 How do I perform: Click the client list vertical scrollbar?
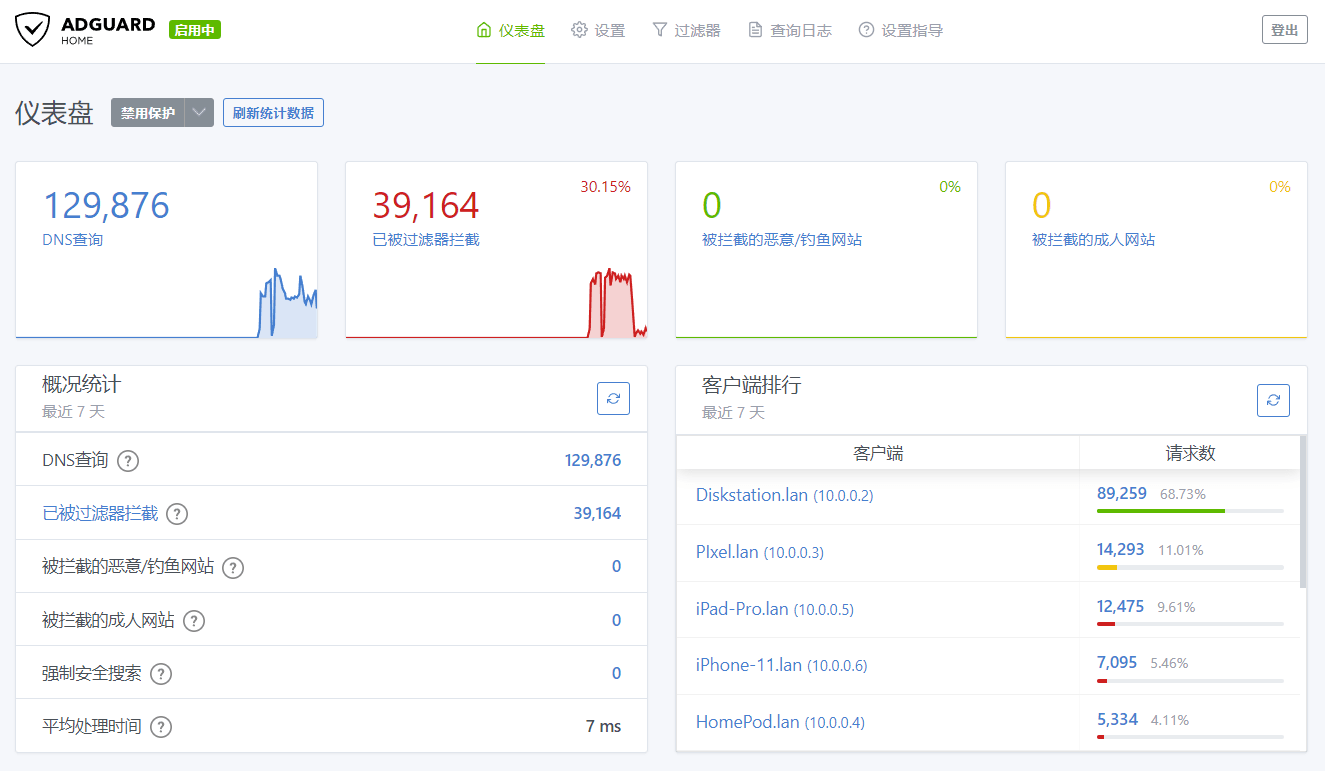coord(1302,510)
